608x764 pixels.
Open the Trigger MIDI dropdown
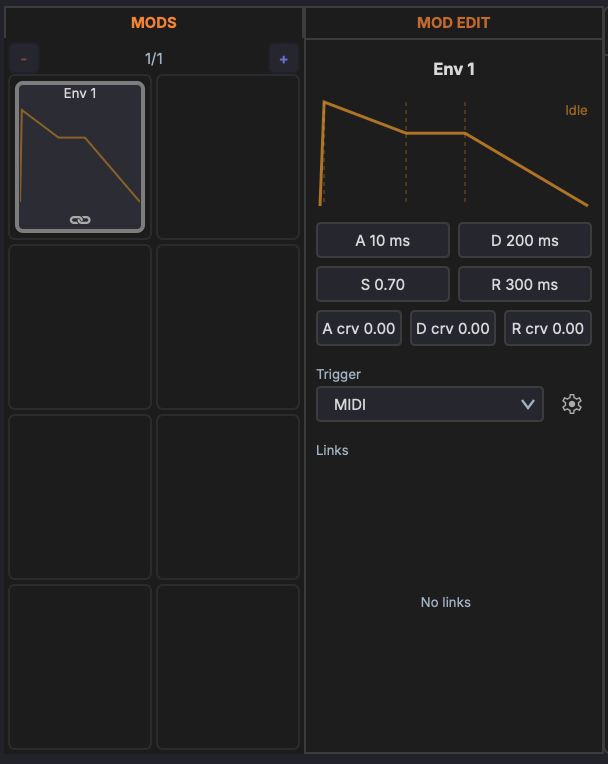(x=430, y=404)
